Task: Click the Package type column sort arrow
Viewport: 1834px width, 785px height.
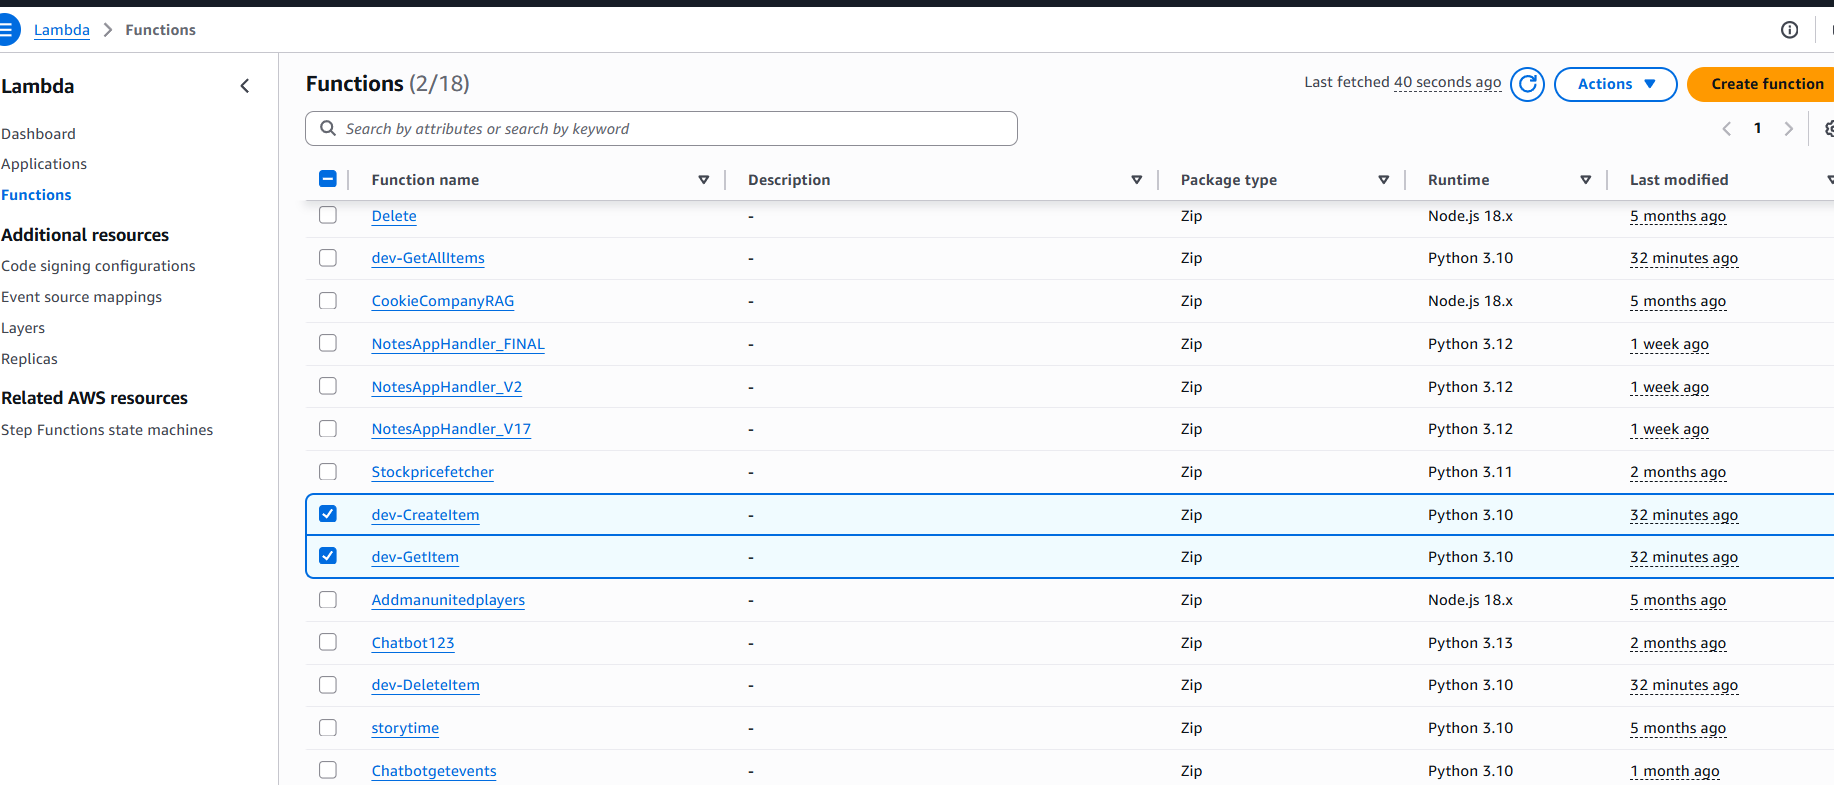Action: pos(1383,180)
